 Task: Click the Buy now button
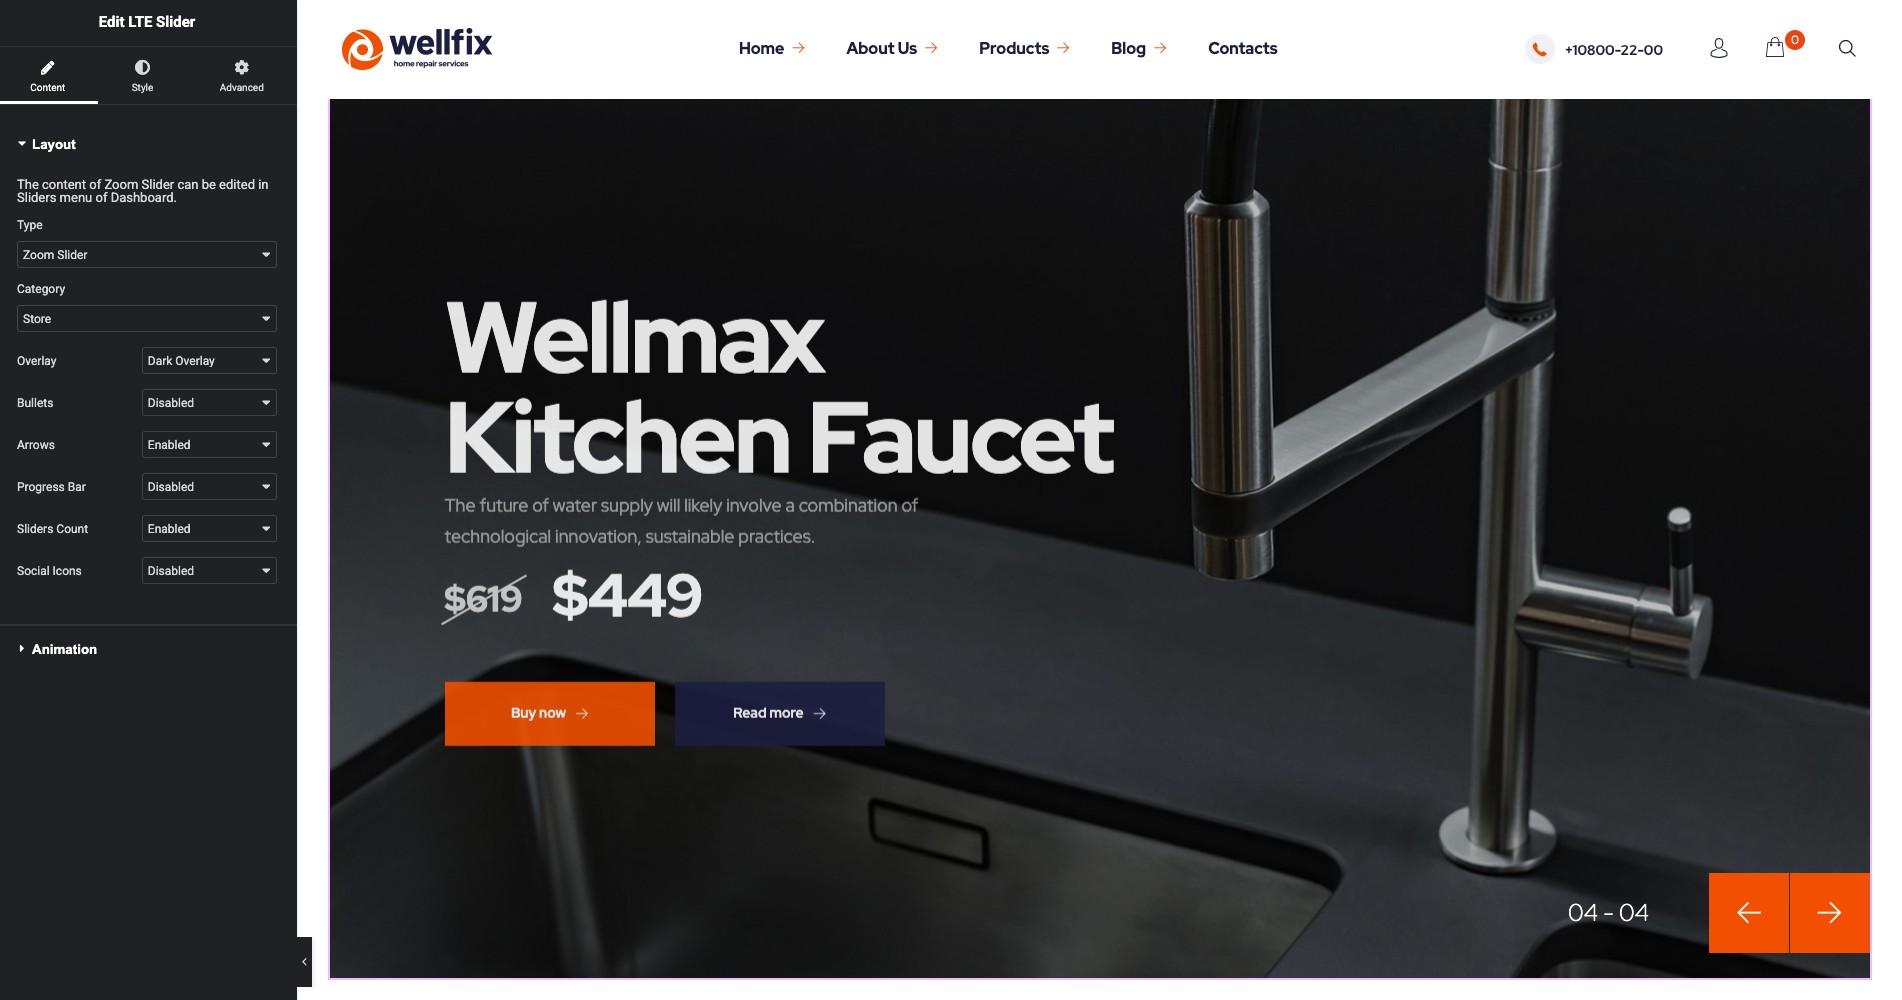click(550, 713)
